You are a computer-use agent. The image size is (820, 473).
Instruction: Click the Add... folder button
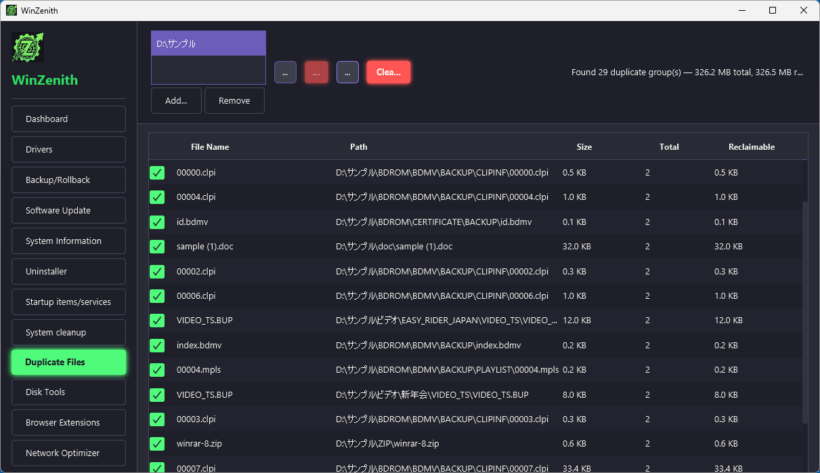[x=176, y=100]
